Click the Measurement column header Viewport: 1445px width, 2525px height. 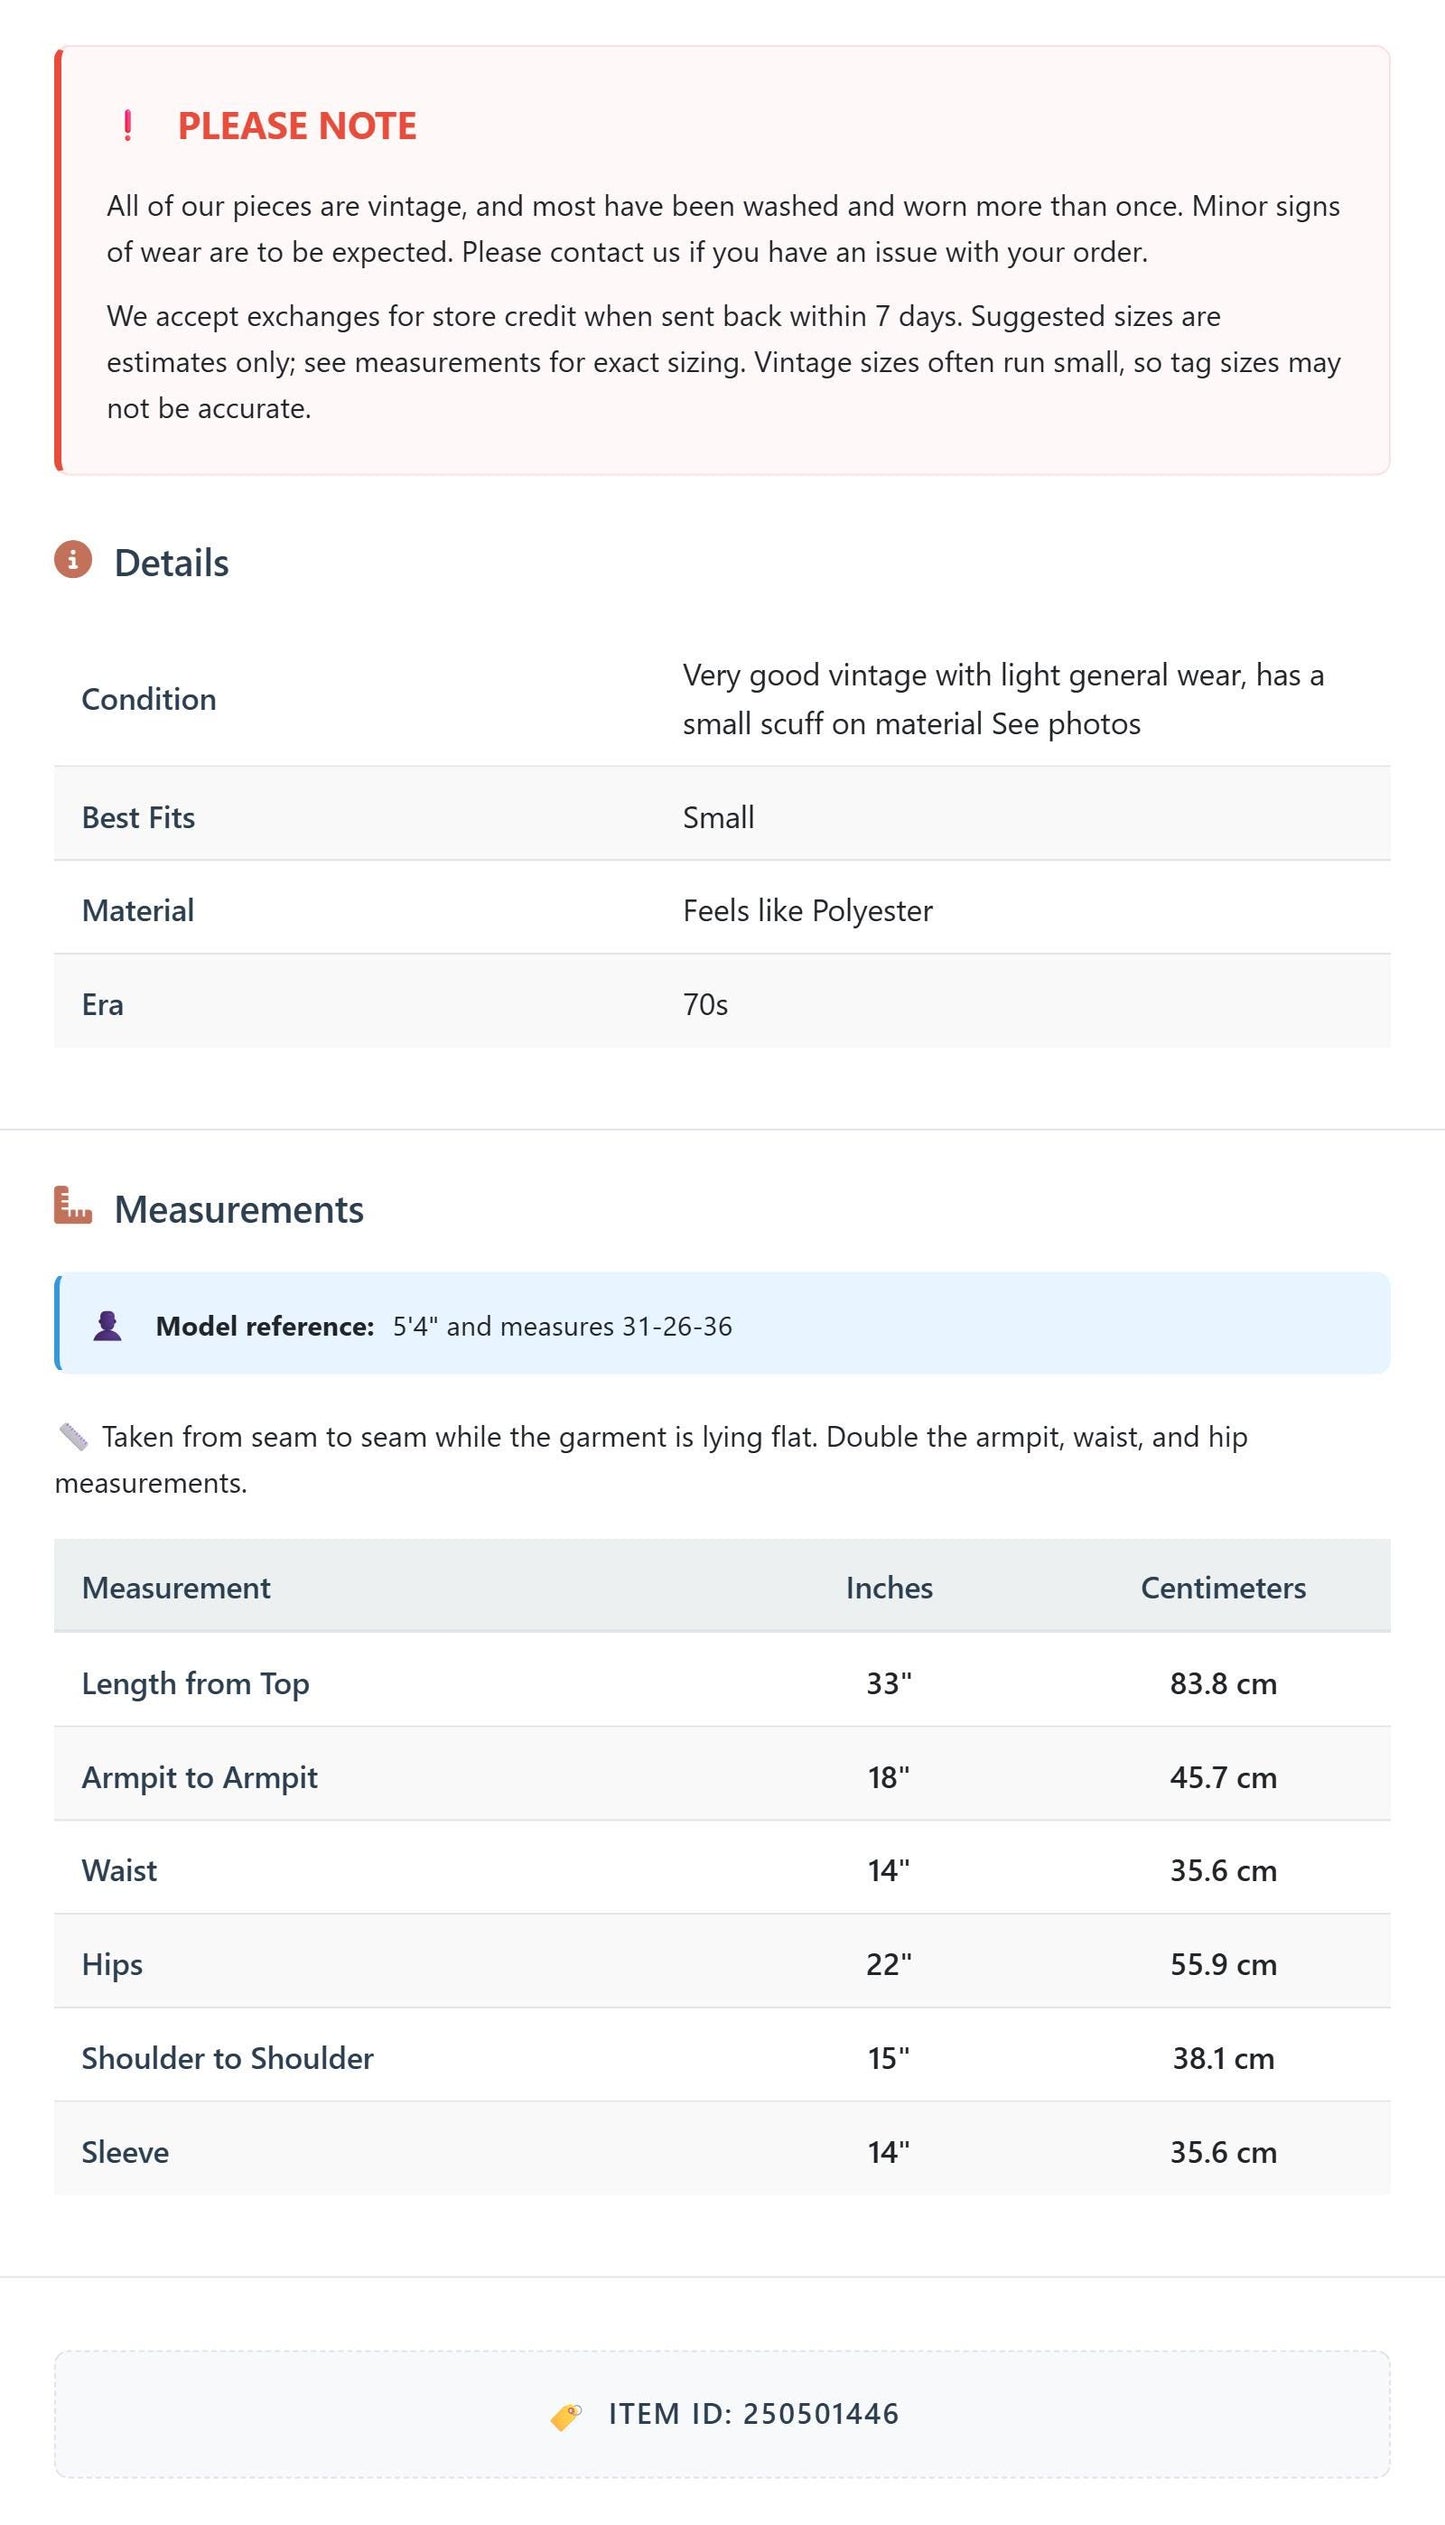click(176, 1588)
